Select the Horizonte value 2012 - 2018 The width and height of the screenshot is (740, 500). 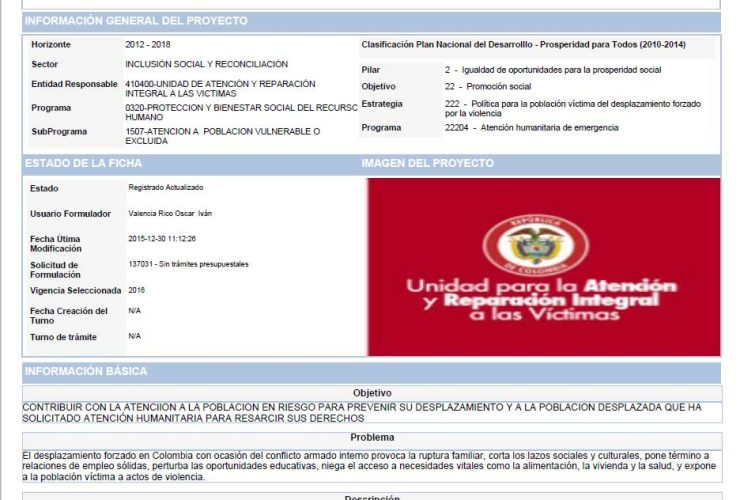point(148,44)
